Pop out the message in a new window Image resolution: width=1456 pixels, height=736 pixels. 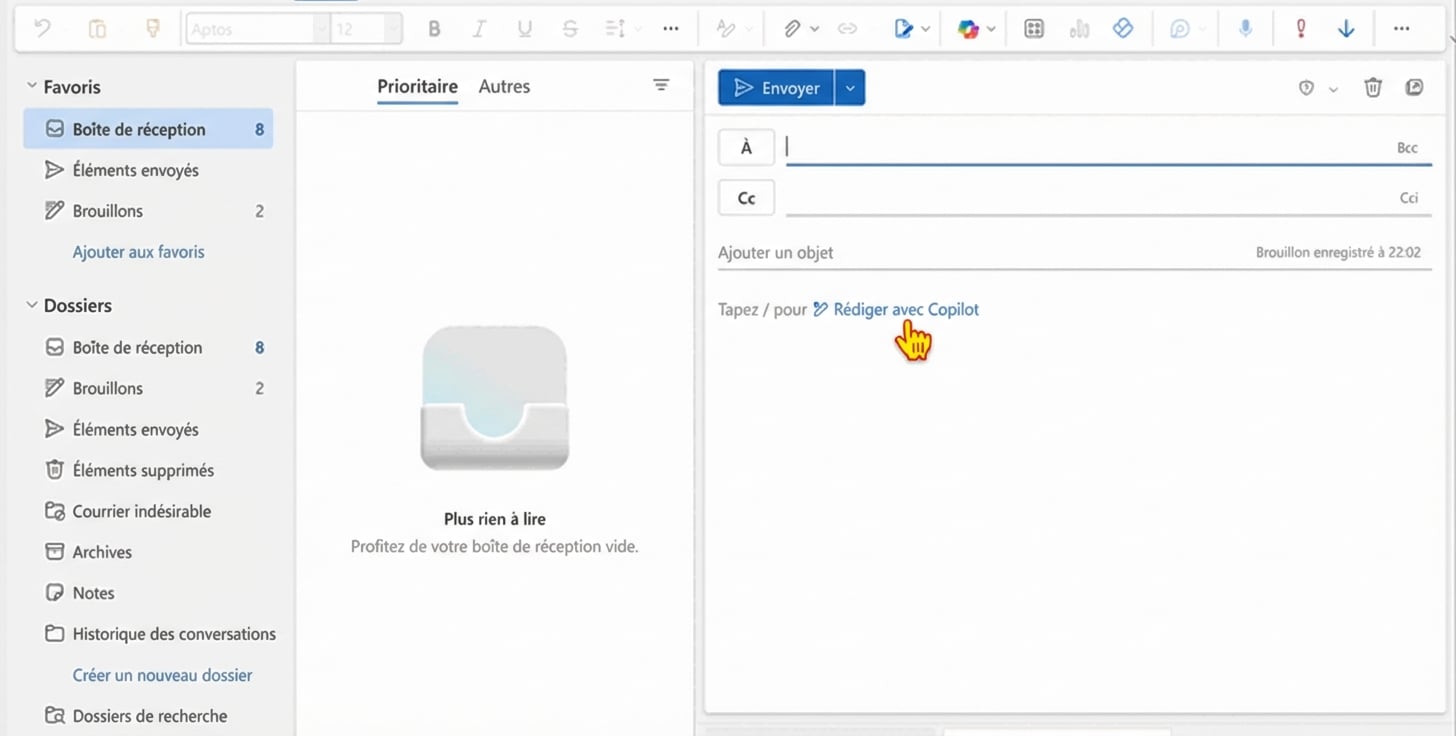(1414, 88)
